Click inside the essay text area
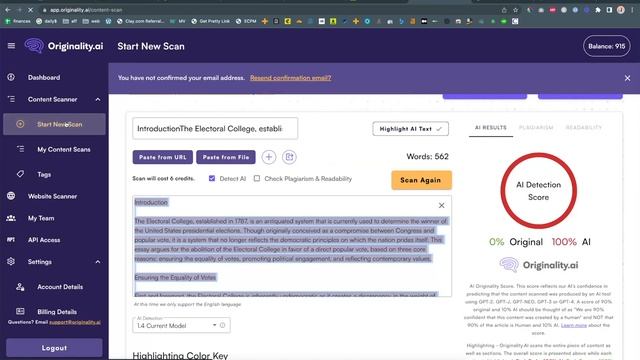 (292, 246)
